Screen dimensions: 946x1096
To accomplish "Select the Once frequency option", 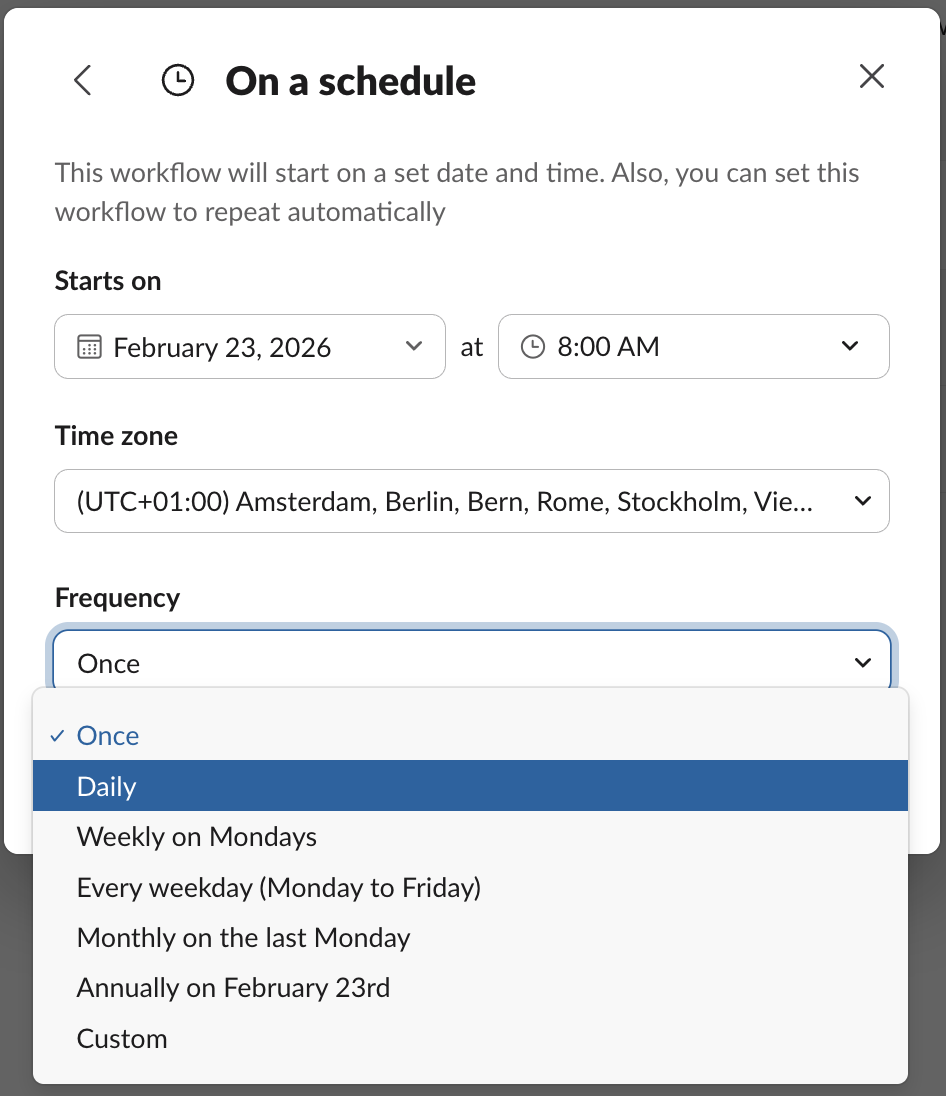I will point(108,736).
